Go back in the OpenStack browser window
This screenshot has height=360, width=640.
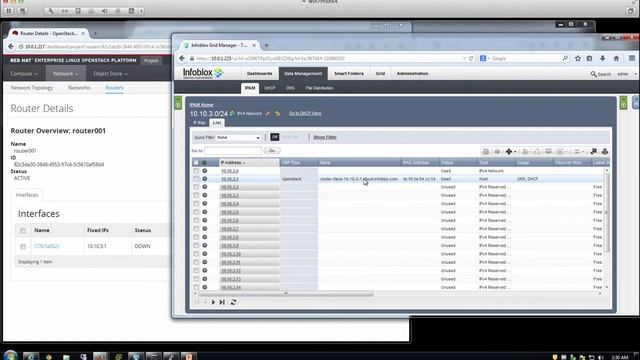[11, 47]
